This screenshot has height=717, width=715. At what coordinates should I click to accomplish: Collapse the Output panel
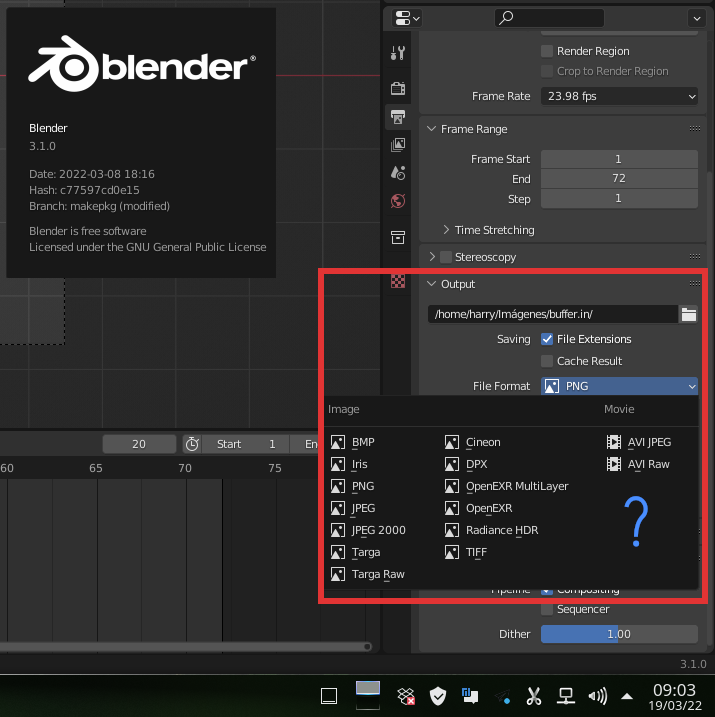click(431, 284)
